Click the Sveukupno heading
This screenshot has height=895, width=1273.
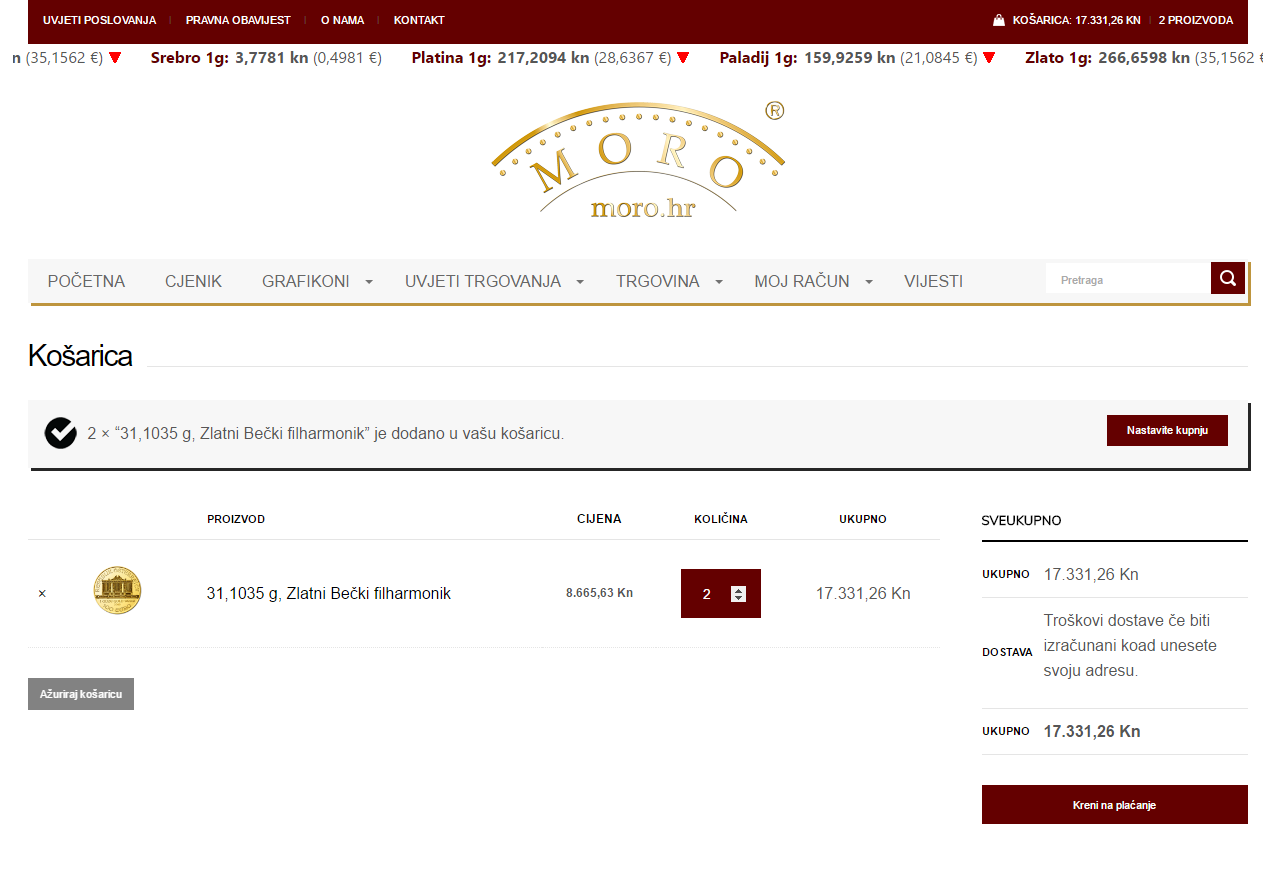pyautogui.click(x=1022, y=521)
